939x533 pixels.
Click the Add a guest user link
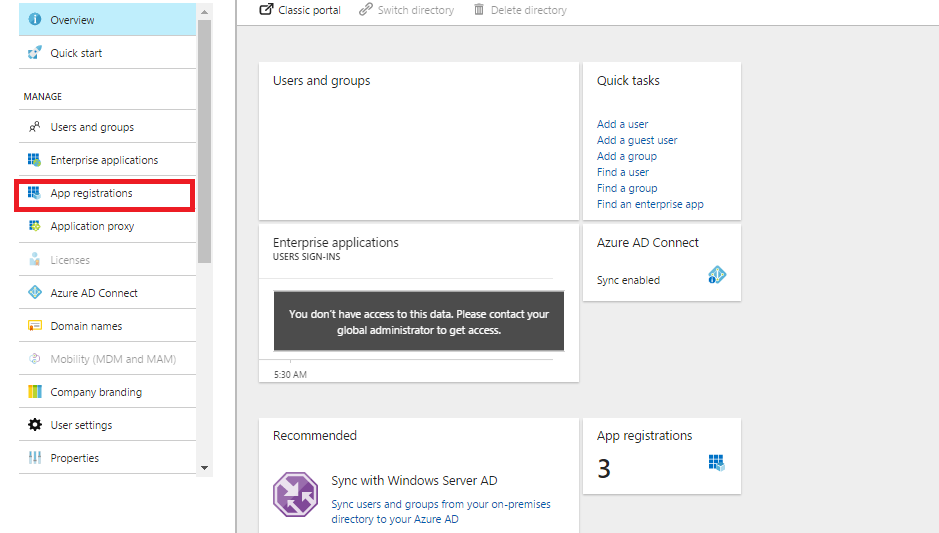click(637, 140)
